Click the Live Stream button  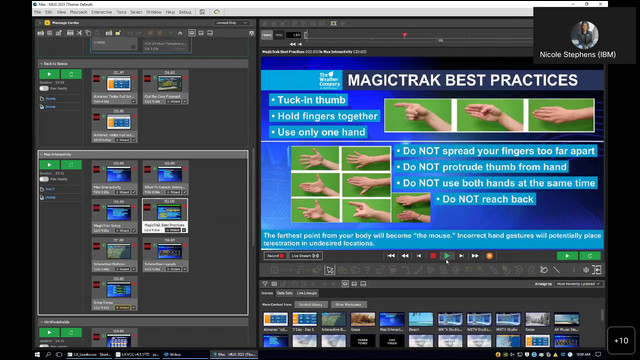(x=305, y=256)
